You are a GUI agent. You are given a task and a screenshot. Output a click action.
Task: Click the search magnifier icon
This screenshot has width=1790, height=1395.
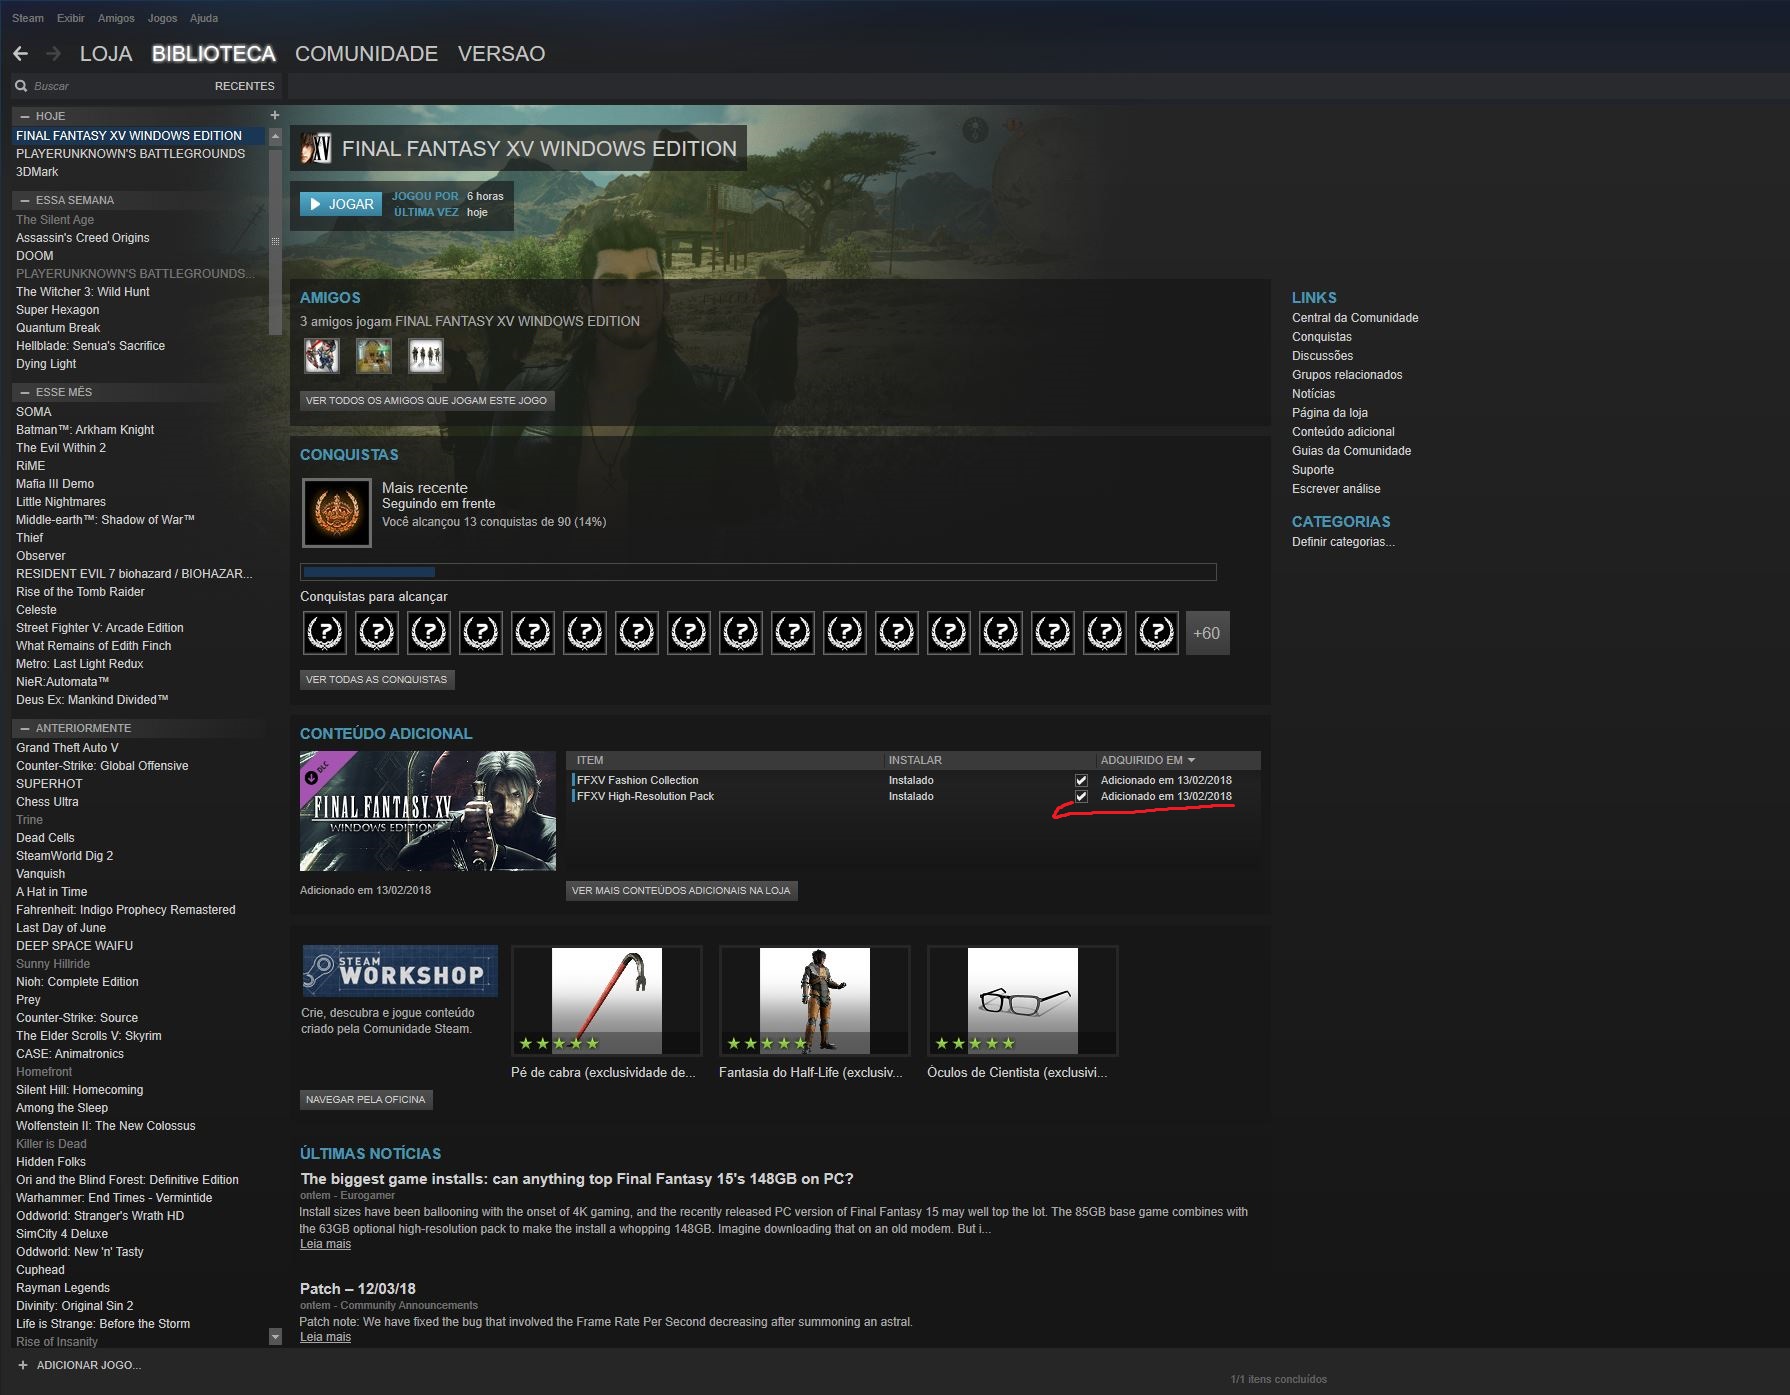[x=21, y=86]
